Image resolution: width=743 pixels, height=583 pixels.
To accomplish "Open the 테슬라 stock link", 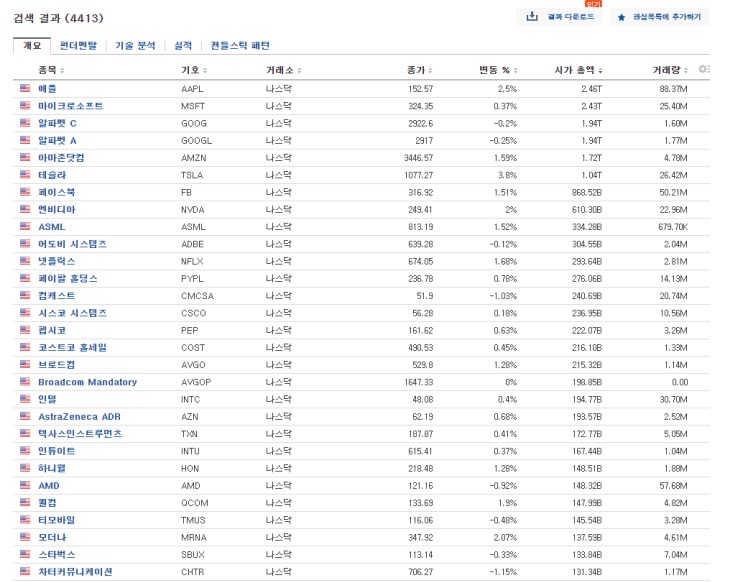I will pyautogui.click(x=52, y=175).
